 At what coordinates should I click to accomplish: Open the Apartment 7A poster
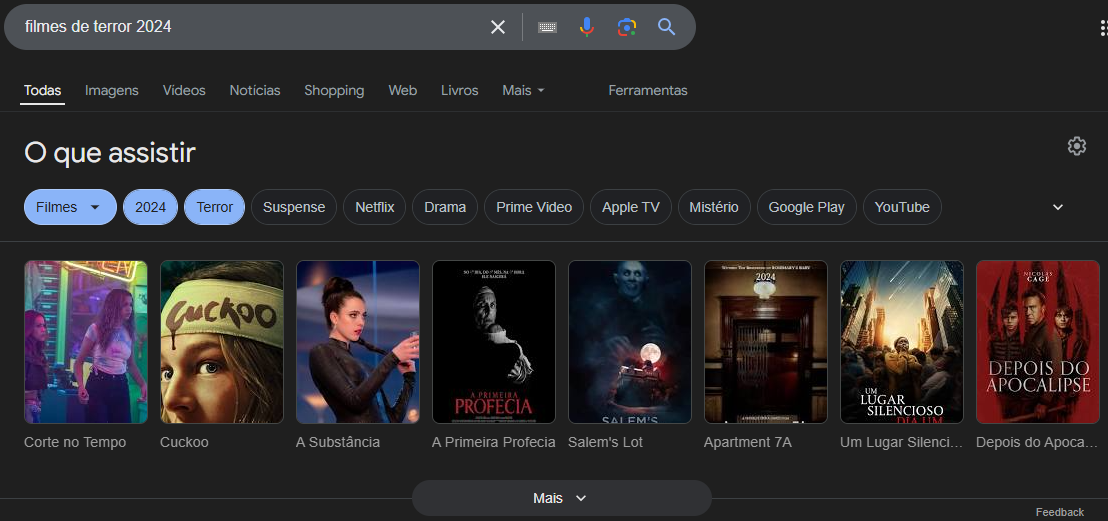pyautogui.click(x=765, y=342)
